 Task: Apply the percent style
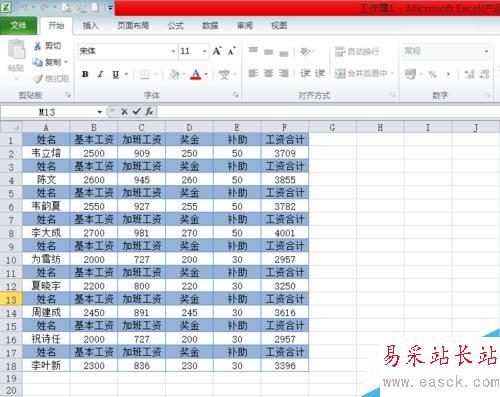433,74
